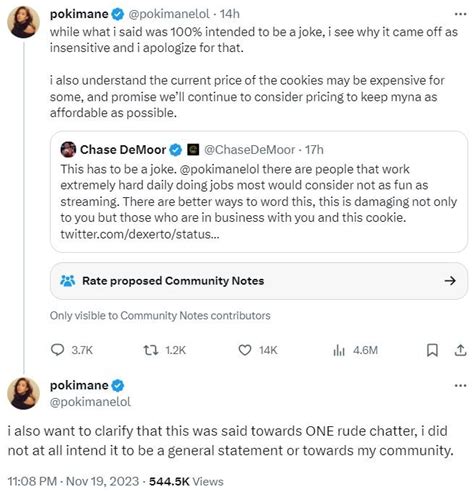Screen dimensions: 474x492
Task: Click the @pokimanelol handle in top tweet
Action: click(x=169, y=14)
